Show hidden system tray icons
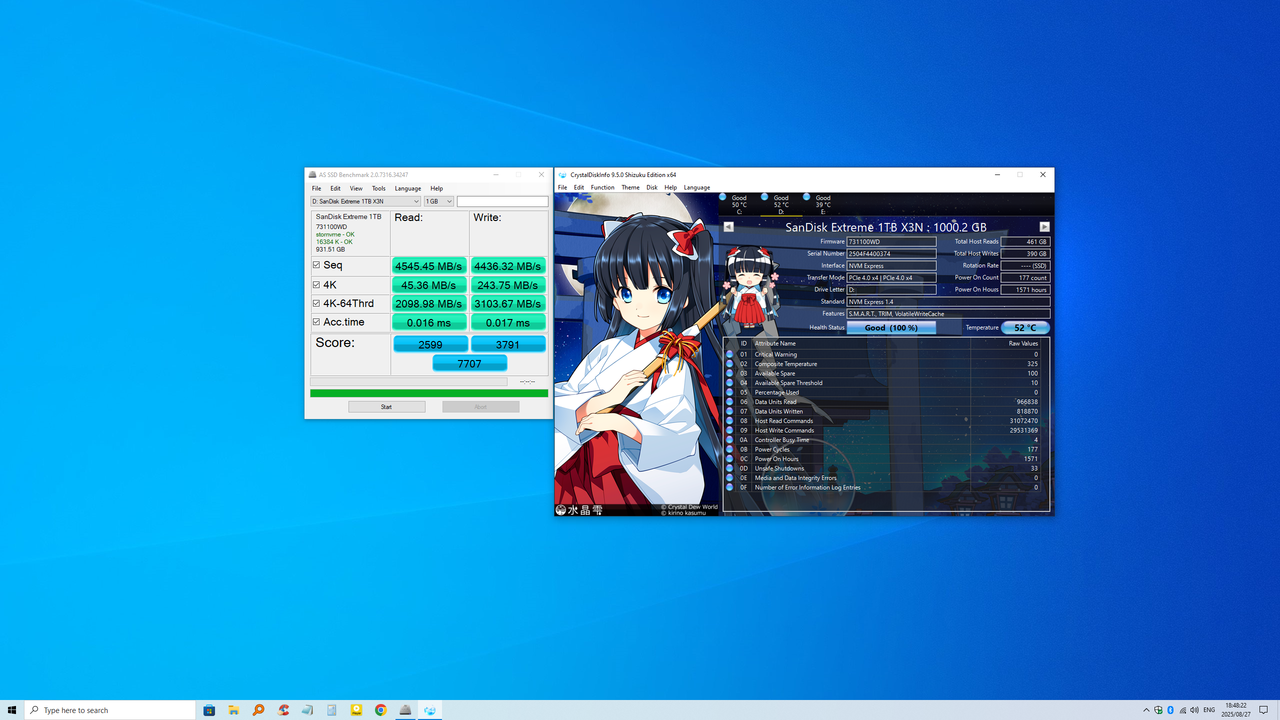Image resolution: width=1280 pixels, height=720 pixels. point(1146,710)
